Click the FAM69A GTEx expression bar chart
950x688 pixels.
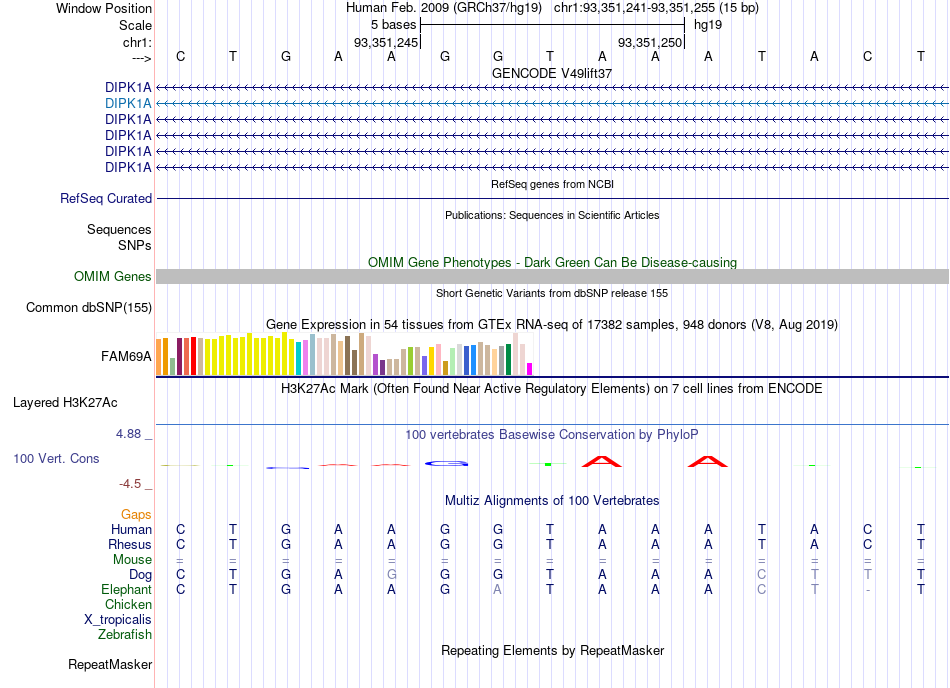click(344, 354)
